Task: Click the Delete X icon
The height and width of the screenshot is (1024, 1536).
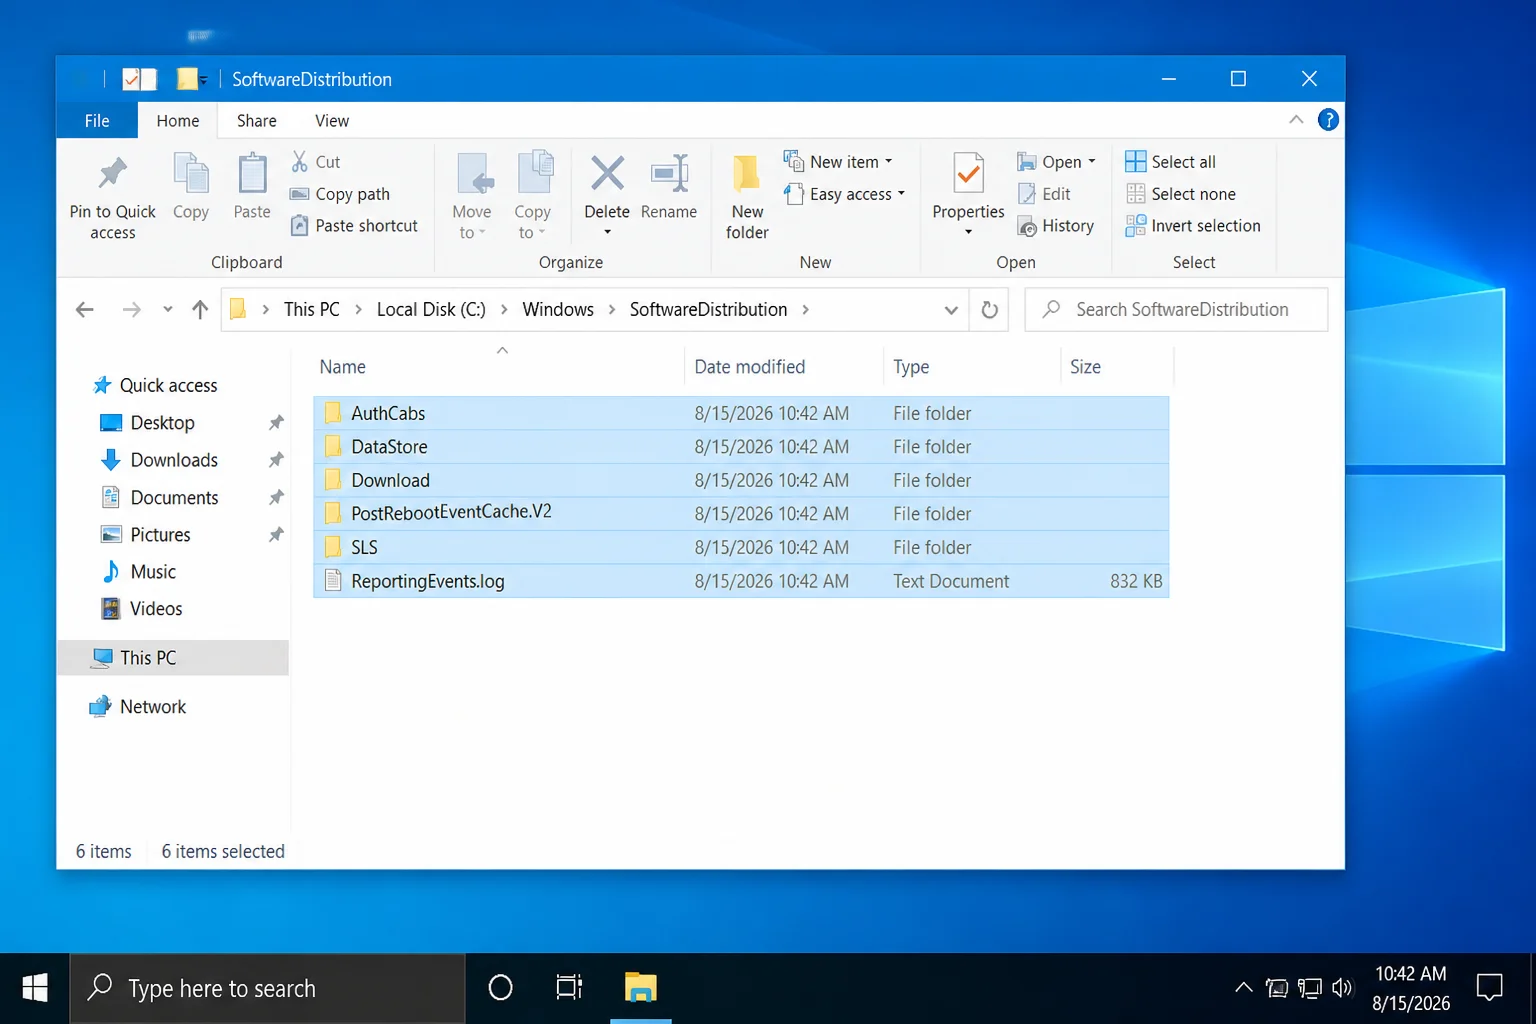Action: coord(607,174)
